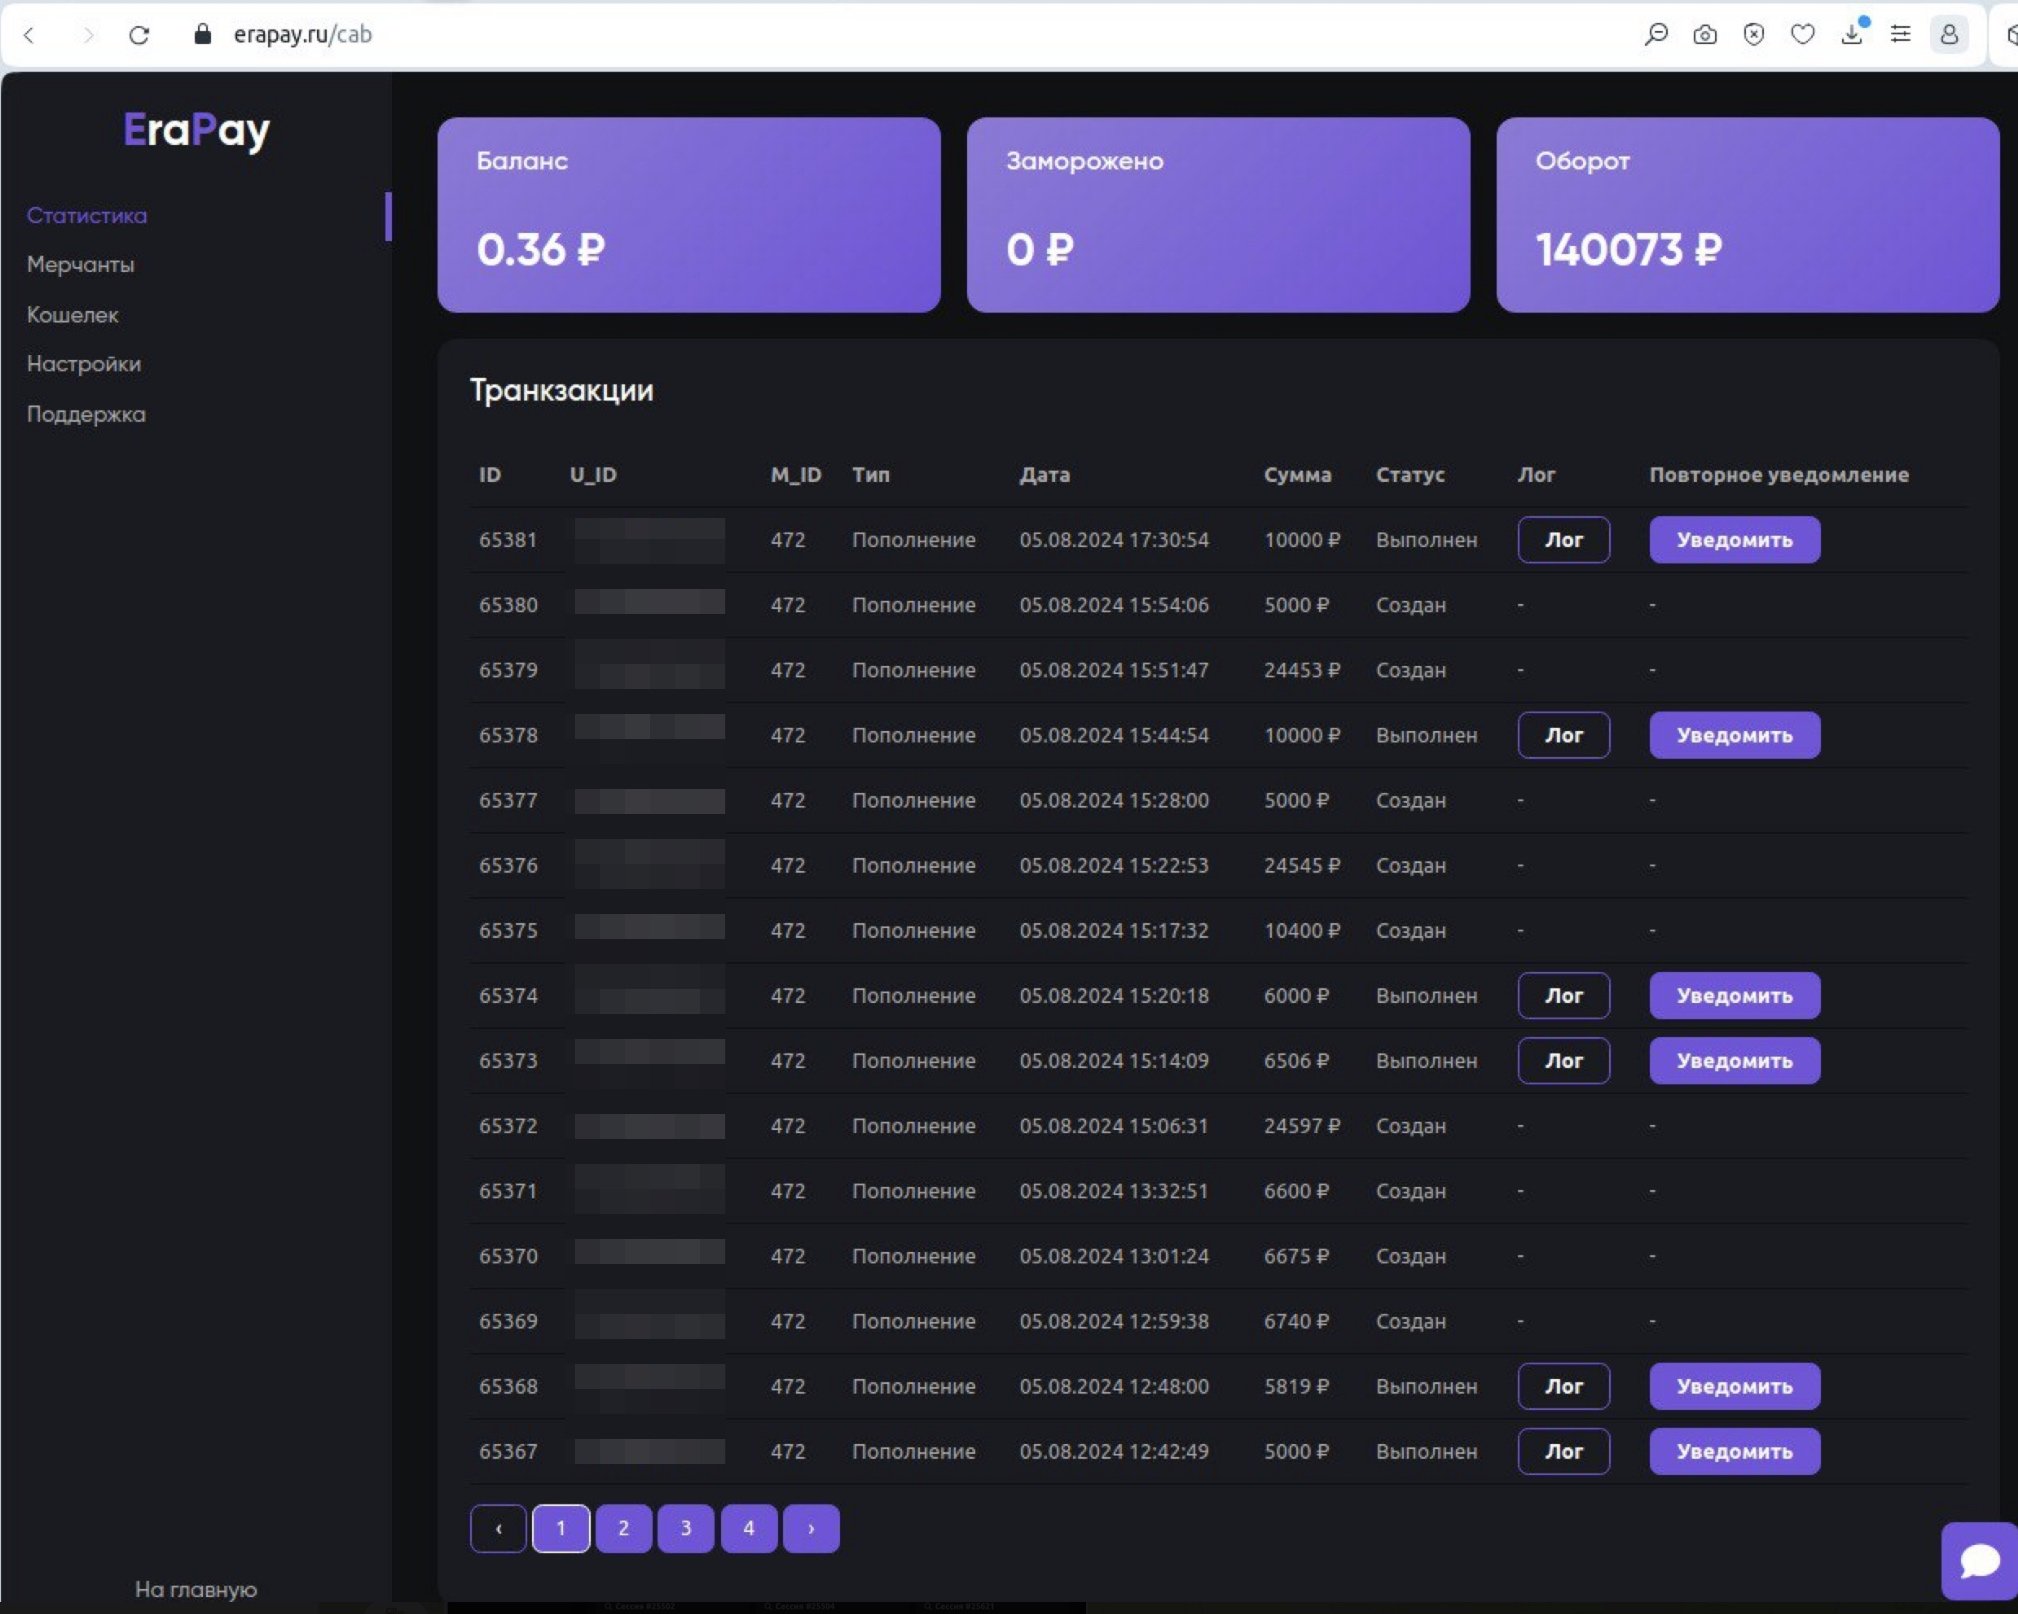Click Лог button for transaction 65381
The width and height of the screenshot is (2018, 1614).
(1563, 540)
